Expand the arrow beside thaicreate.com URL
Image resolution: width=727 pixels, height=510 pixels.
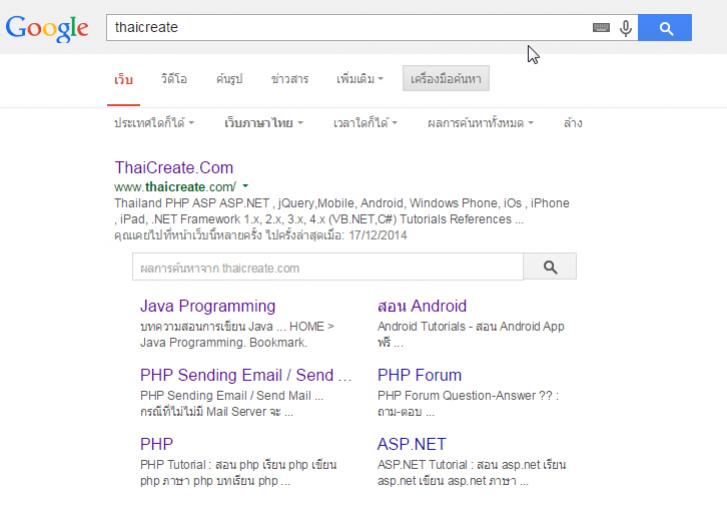tap(246, 186)
